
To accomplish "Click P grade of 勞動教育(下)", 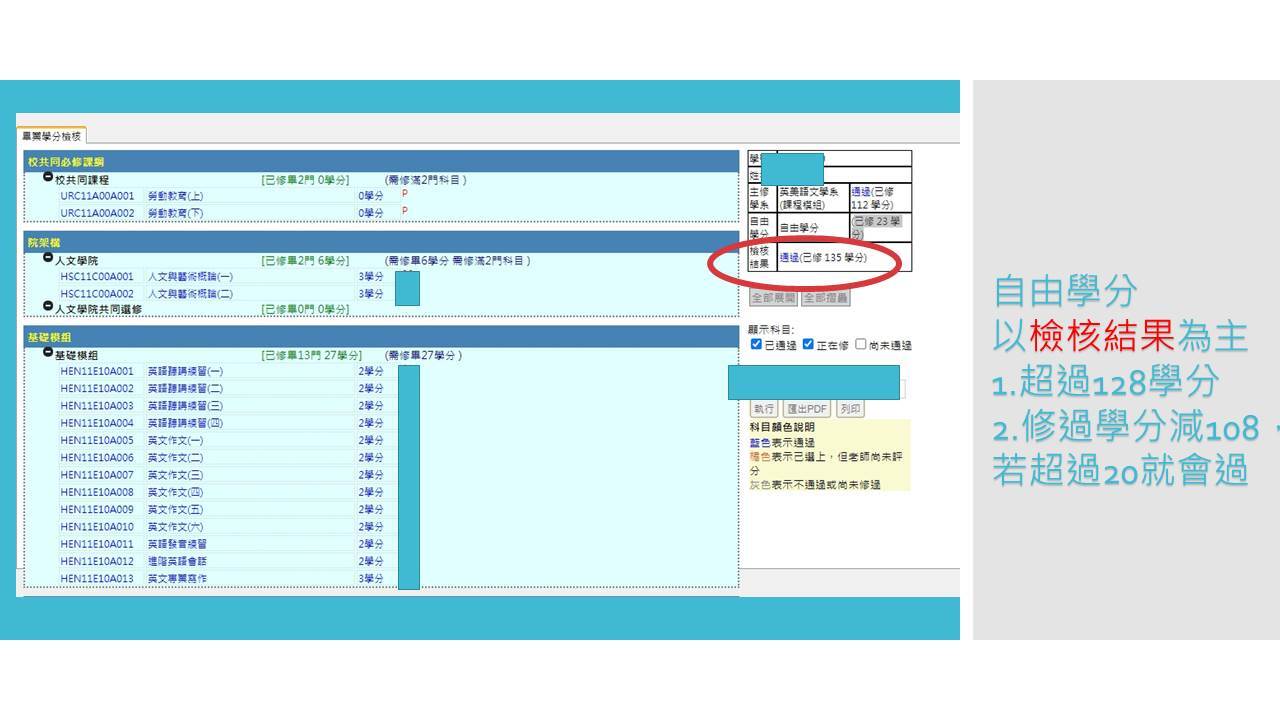I will [405, 211].
